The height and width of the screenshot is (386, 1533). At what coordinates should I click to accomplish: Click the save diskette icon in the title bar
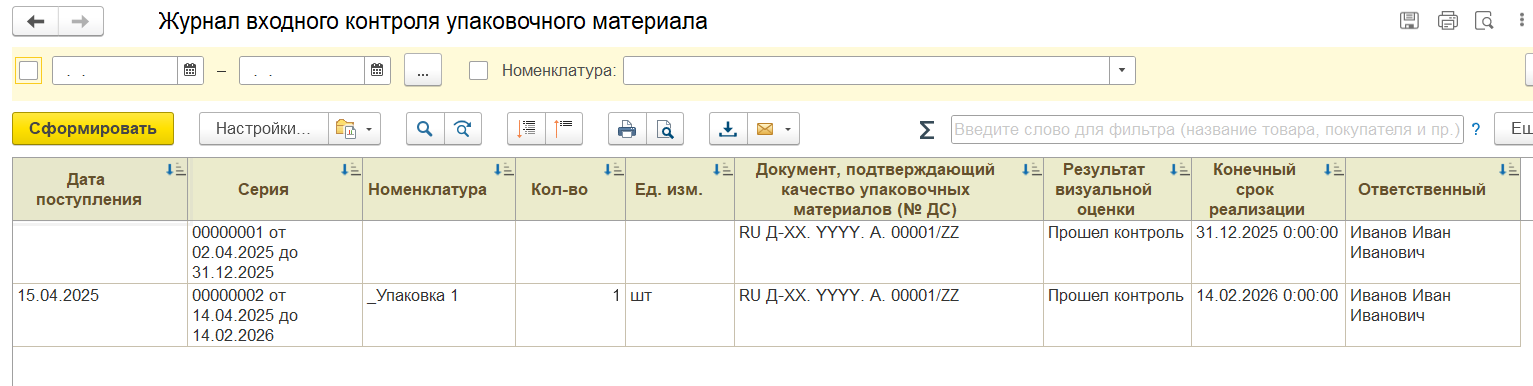[1410, 21]
